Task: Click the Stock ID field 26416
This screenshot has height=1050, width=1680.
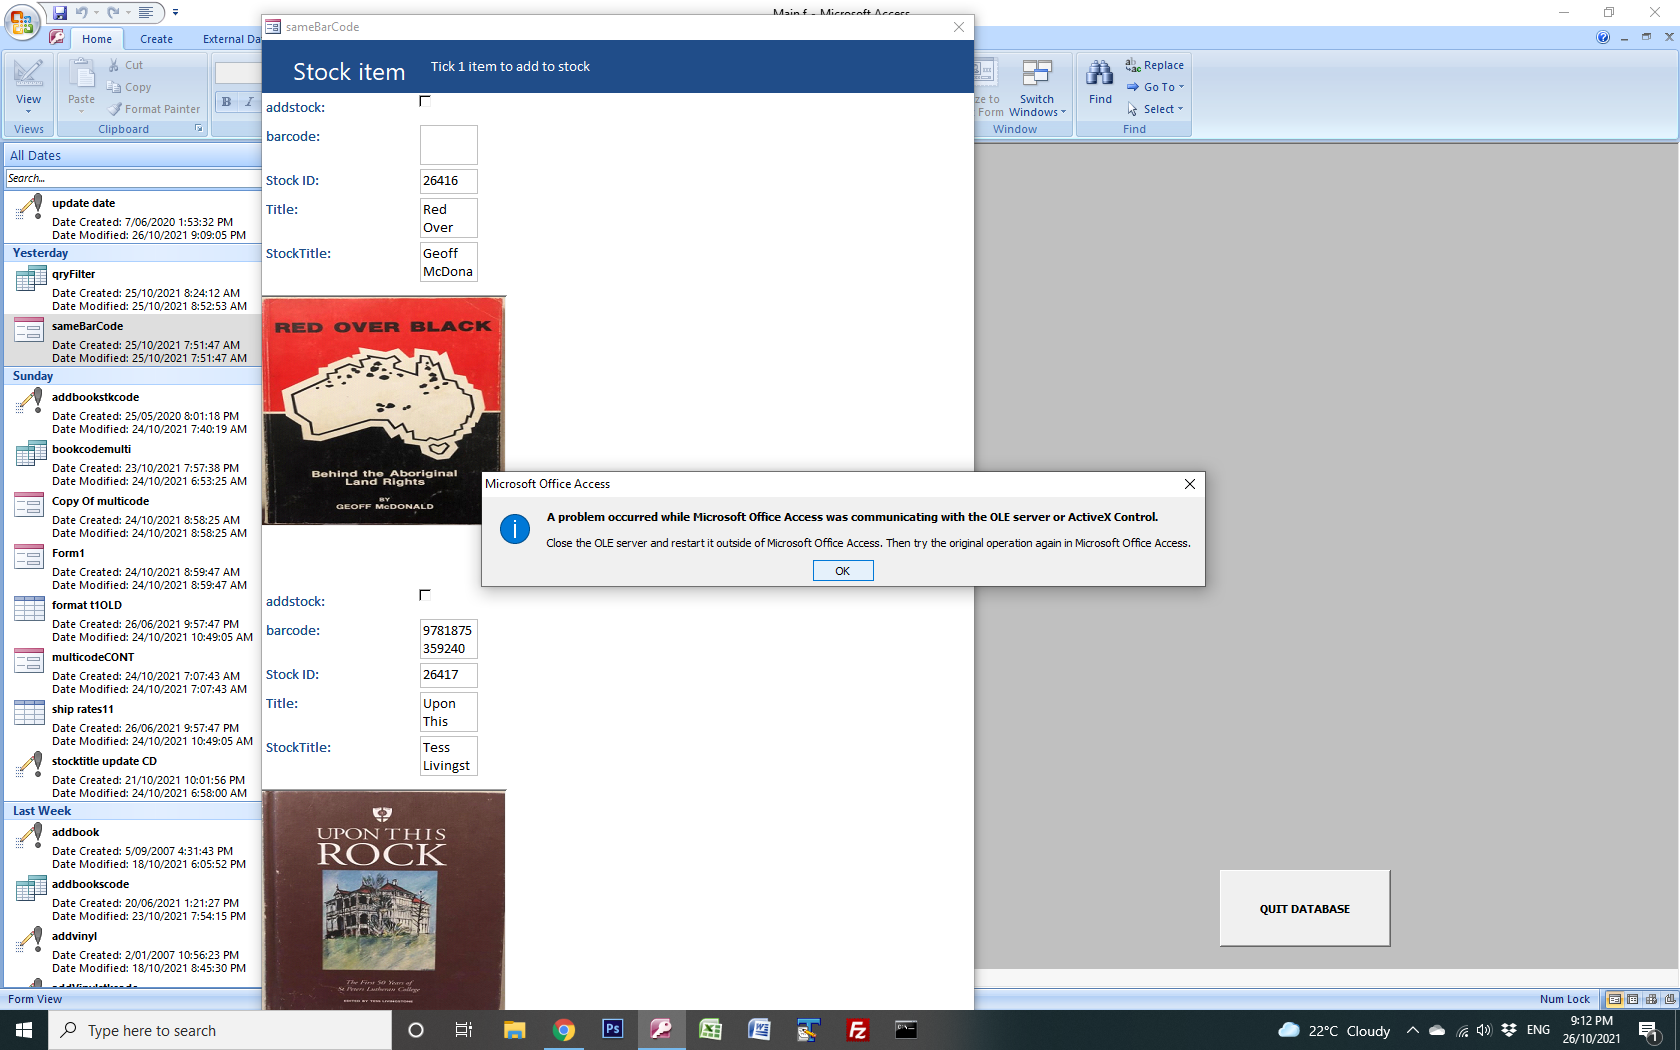Action: point(448,181)
